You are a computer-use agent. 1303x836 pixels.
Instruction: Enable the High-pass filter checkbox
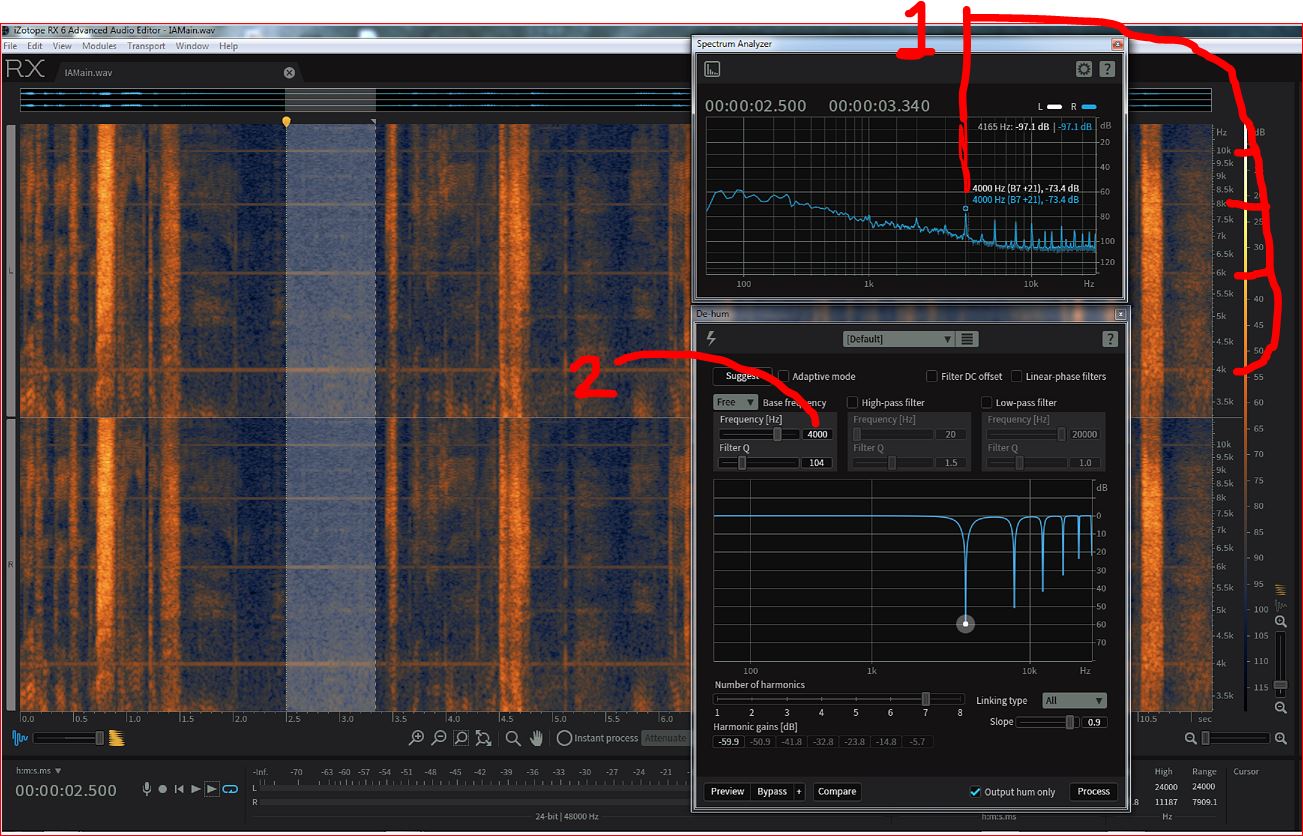click(x=853, y=403)
